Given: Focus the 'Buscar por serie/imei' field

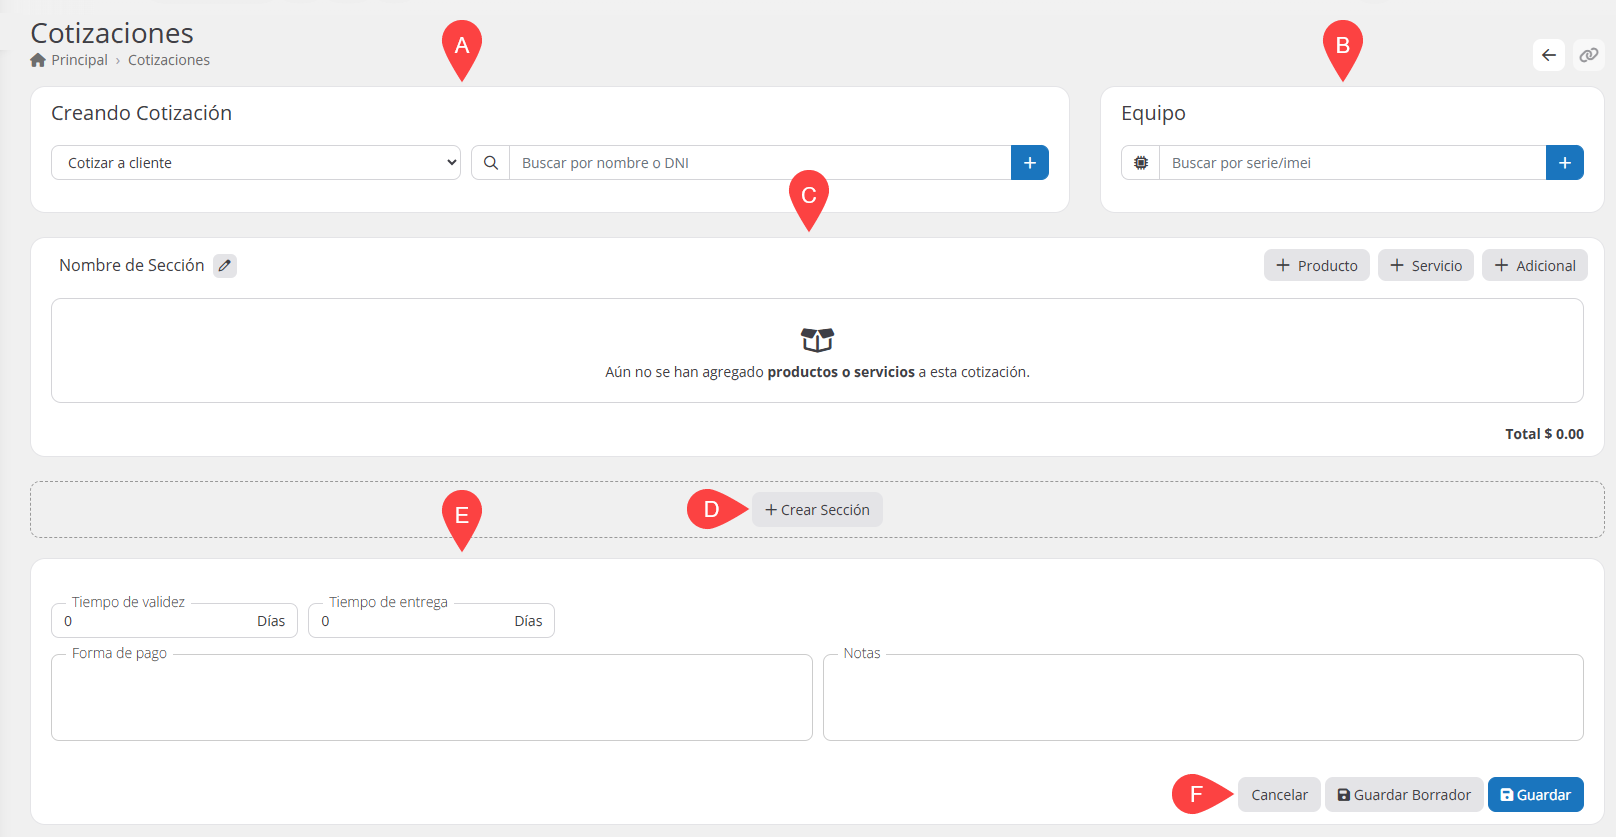Looking at the screenshot, I should click(x=1351, y=163).
